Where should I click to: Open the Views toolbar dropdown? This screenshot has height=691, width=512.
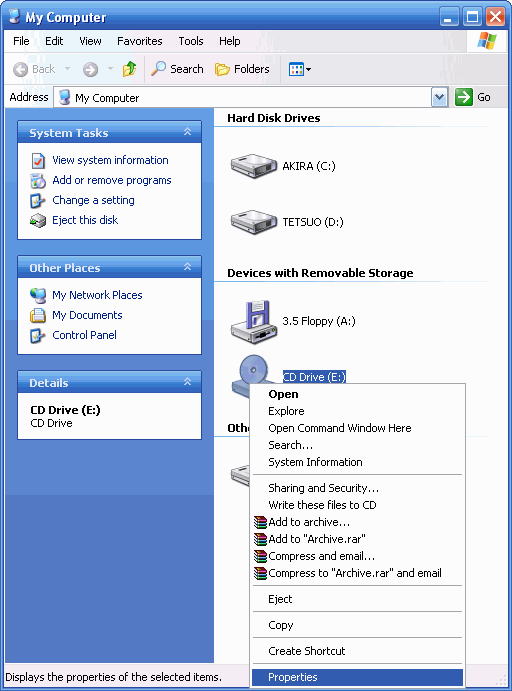(x=300, y=69)
